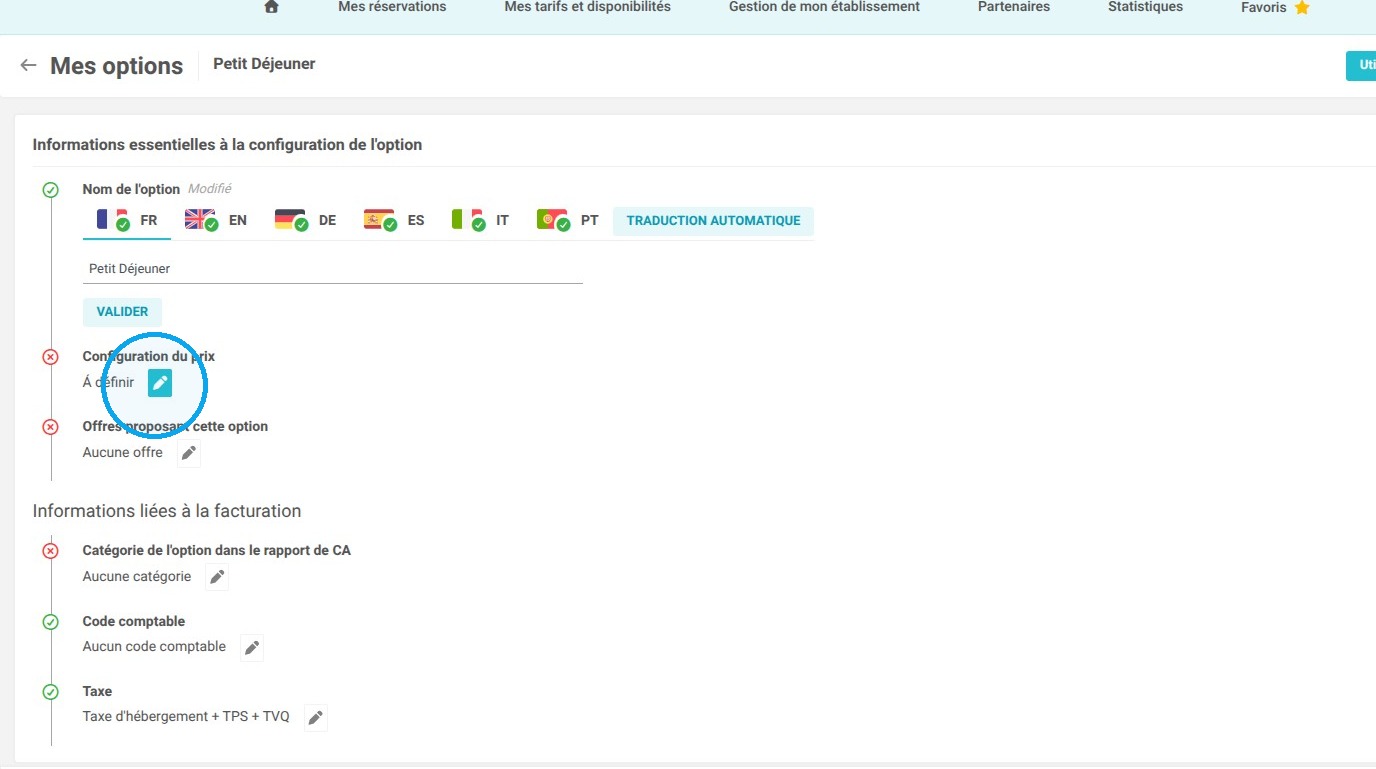Click the yellow Favoris star icon
The image size is (1376, 769).
tap(1302, 8)
